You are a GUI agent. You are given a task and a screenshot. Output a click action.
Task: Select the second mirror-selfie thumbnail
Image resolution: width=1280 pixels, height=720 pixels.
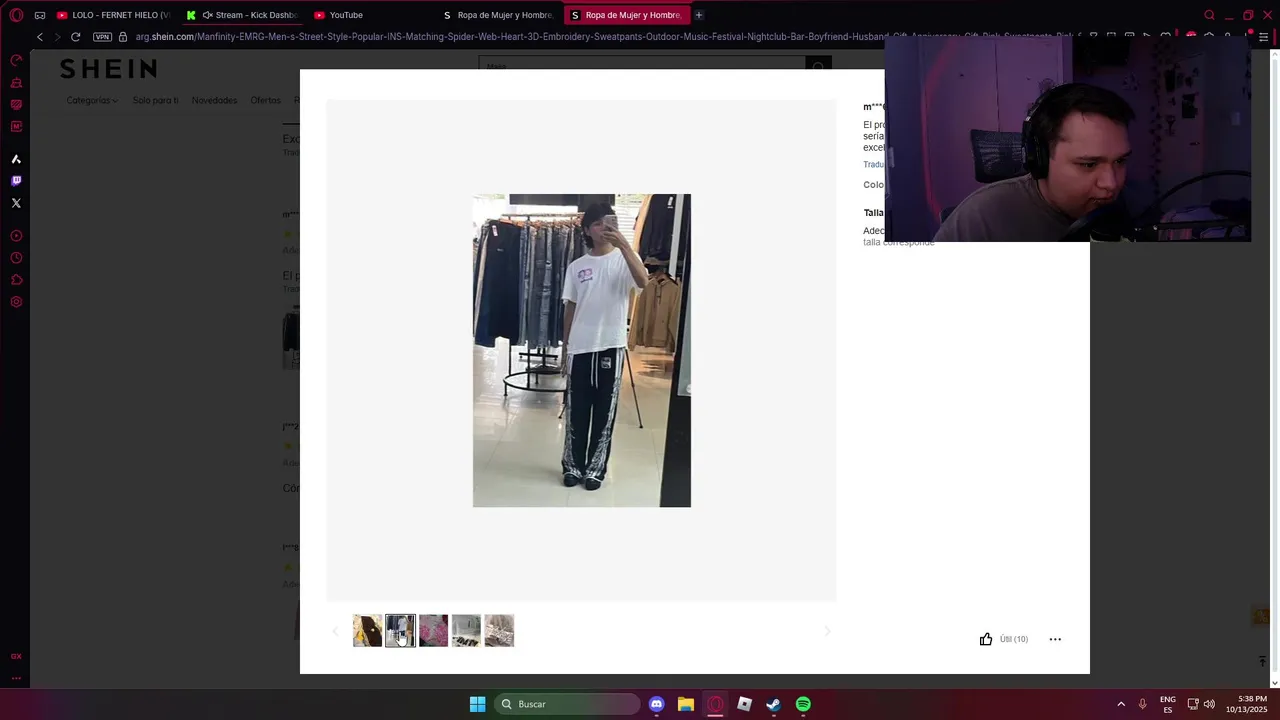[400, 631]
